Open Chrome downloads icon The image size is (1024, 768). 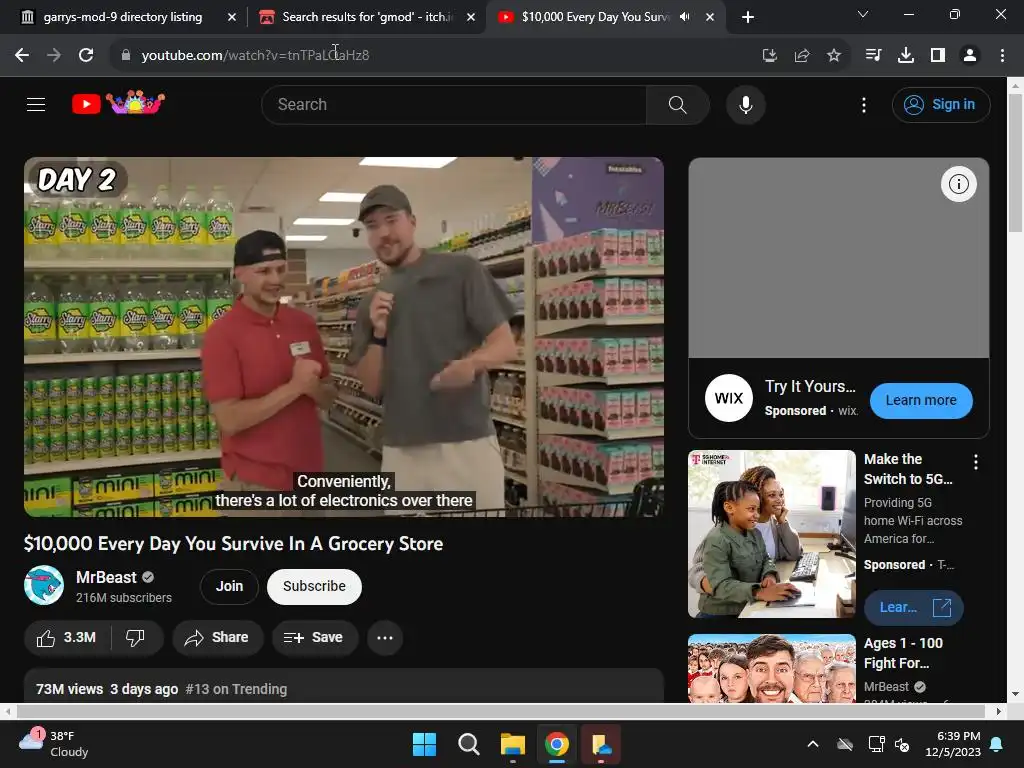905,56
